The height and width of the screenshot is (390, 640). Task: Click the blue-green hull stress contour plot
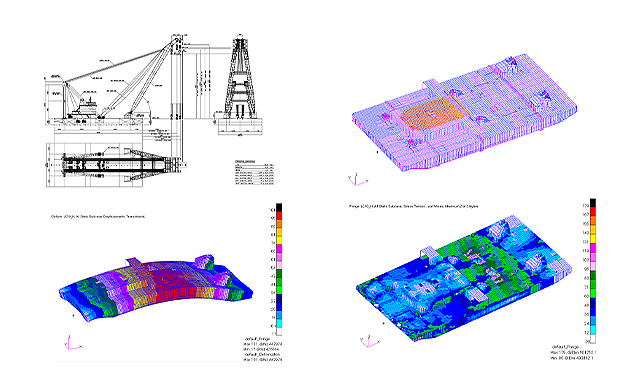[x=463, y=277]
